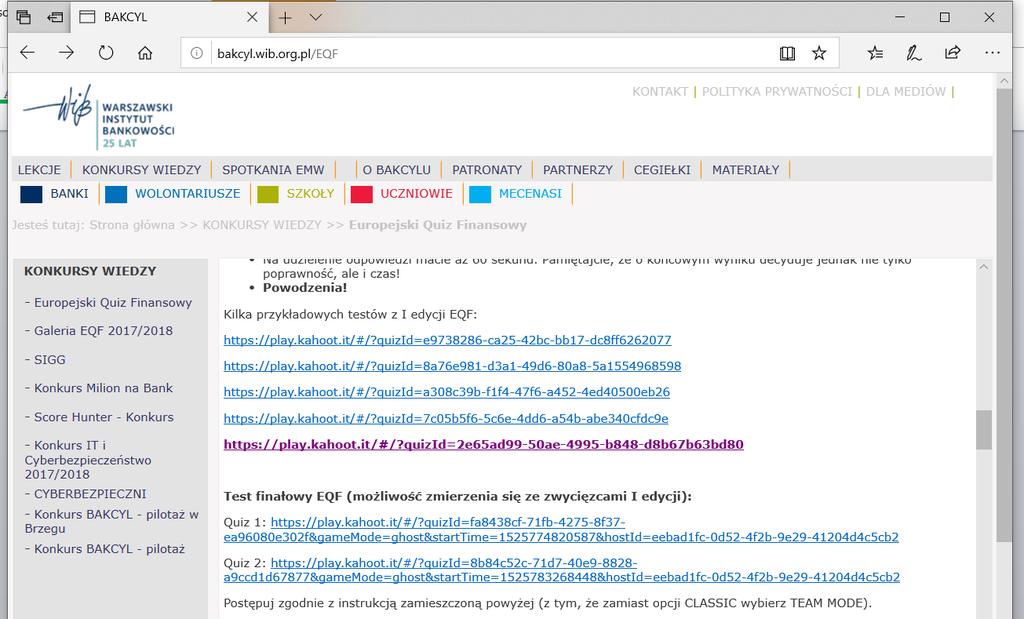The image size is (1024, 619).
Task: Click the inner content scroll-up arrow
Action: [984, 267]
